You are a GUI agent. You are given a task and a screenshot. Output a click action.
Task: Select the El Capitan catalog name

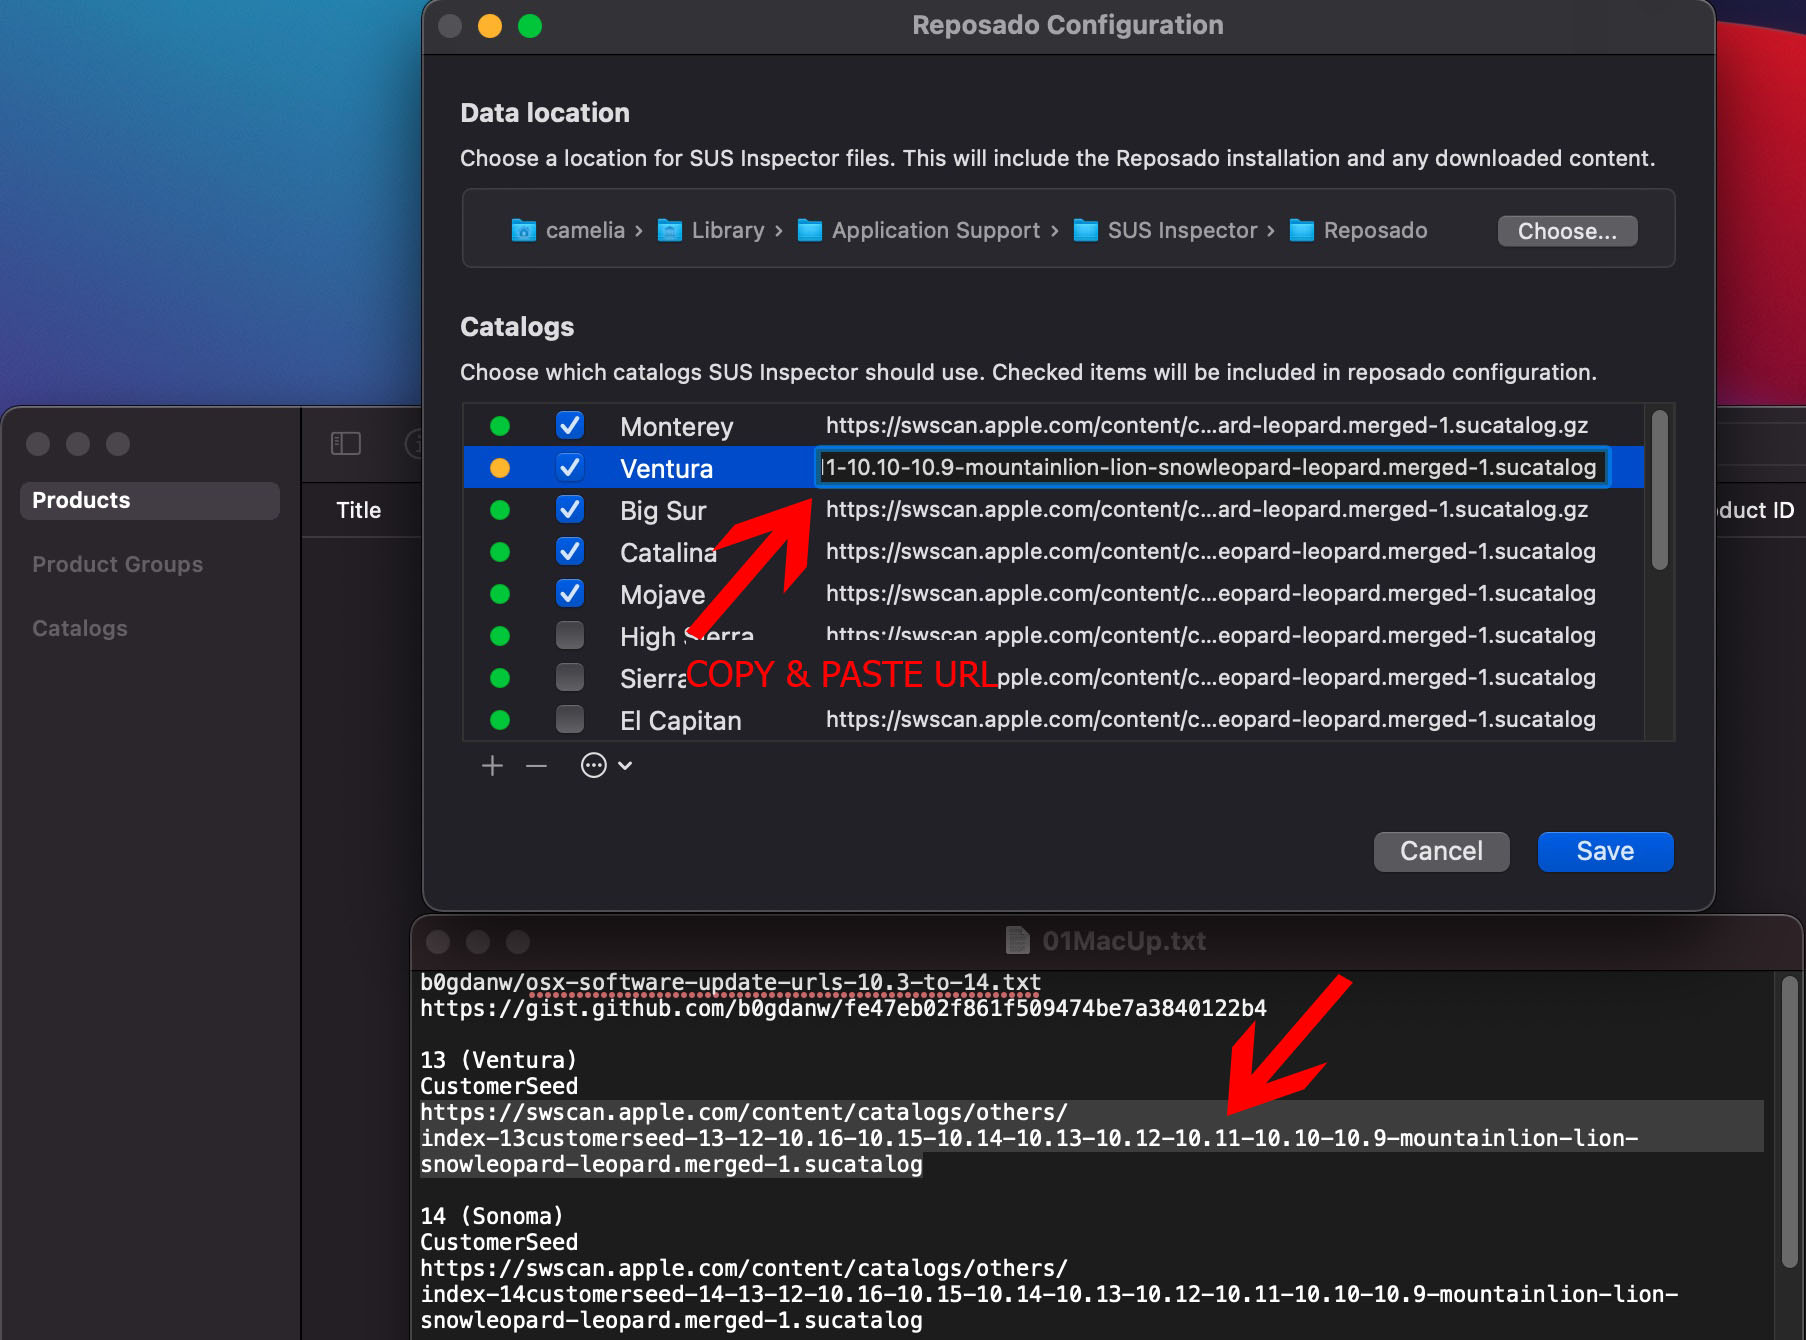click(681, 721)
